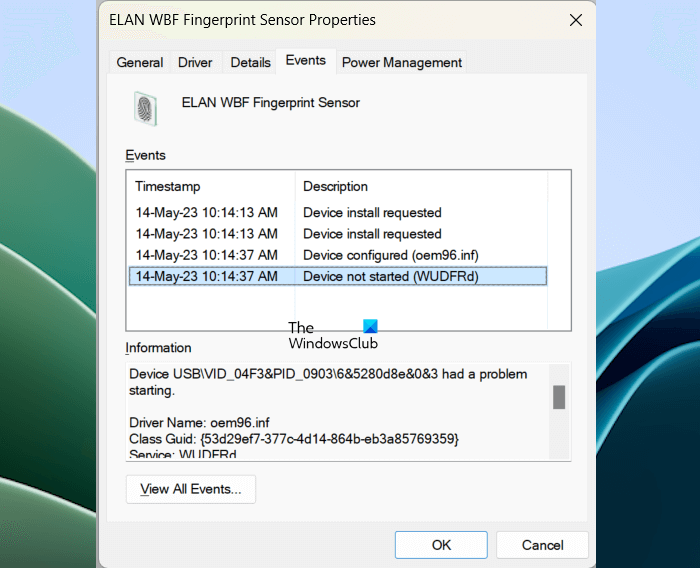Viewport: 700px width, 568px height.
Task: Switch to the General tab
Action: [140, 62]
